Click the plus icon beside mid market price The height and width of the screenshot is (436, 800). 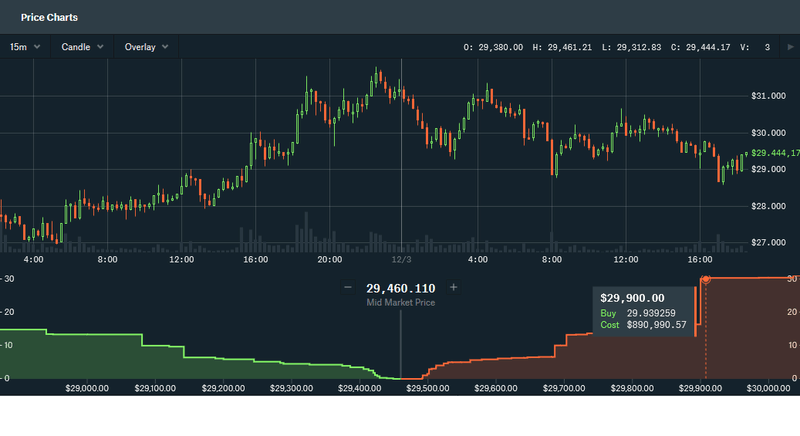453,287
